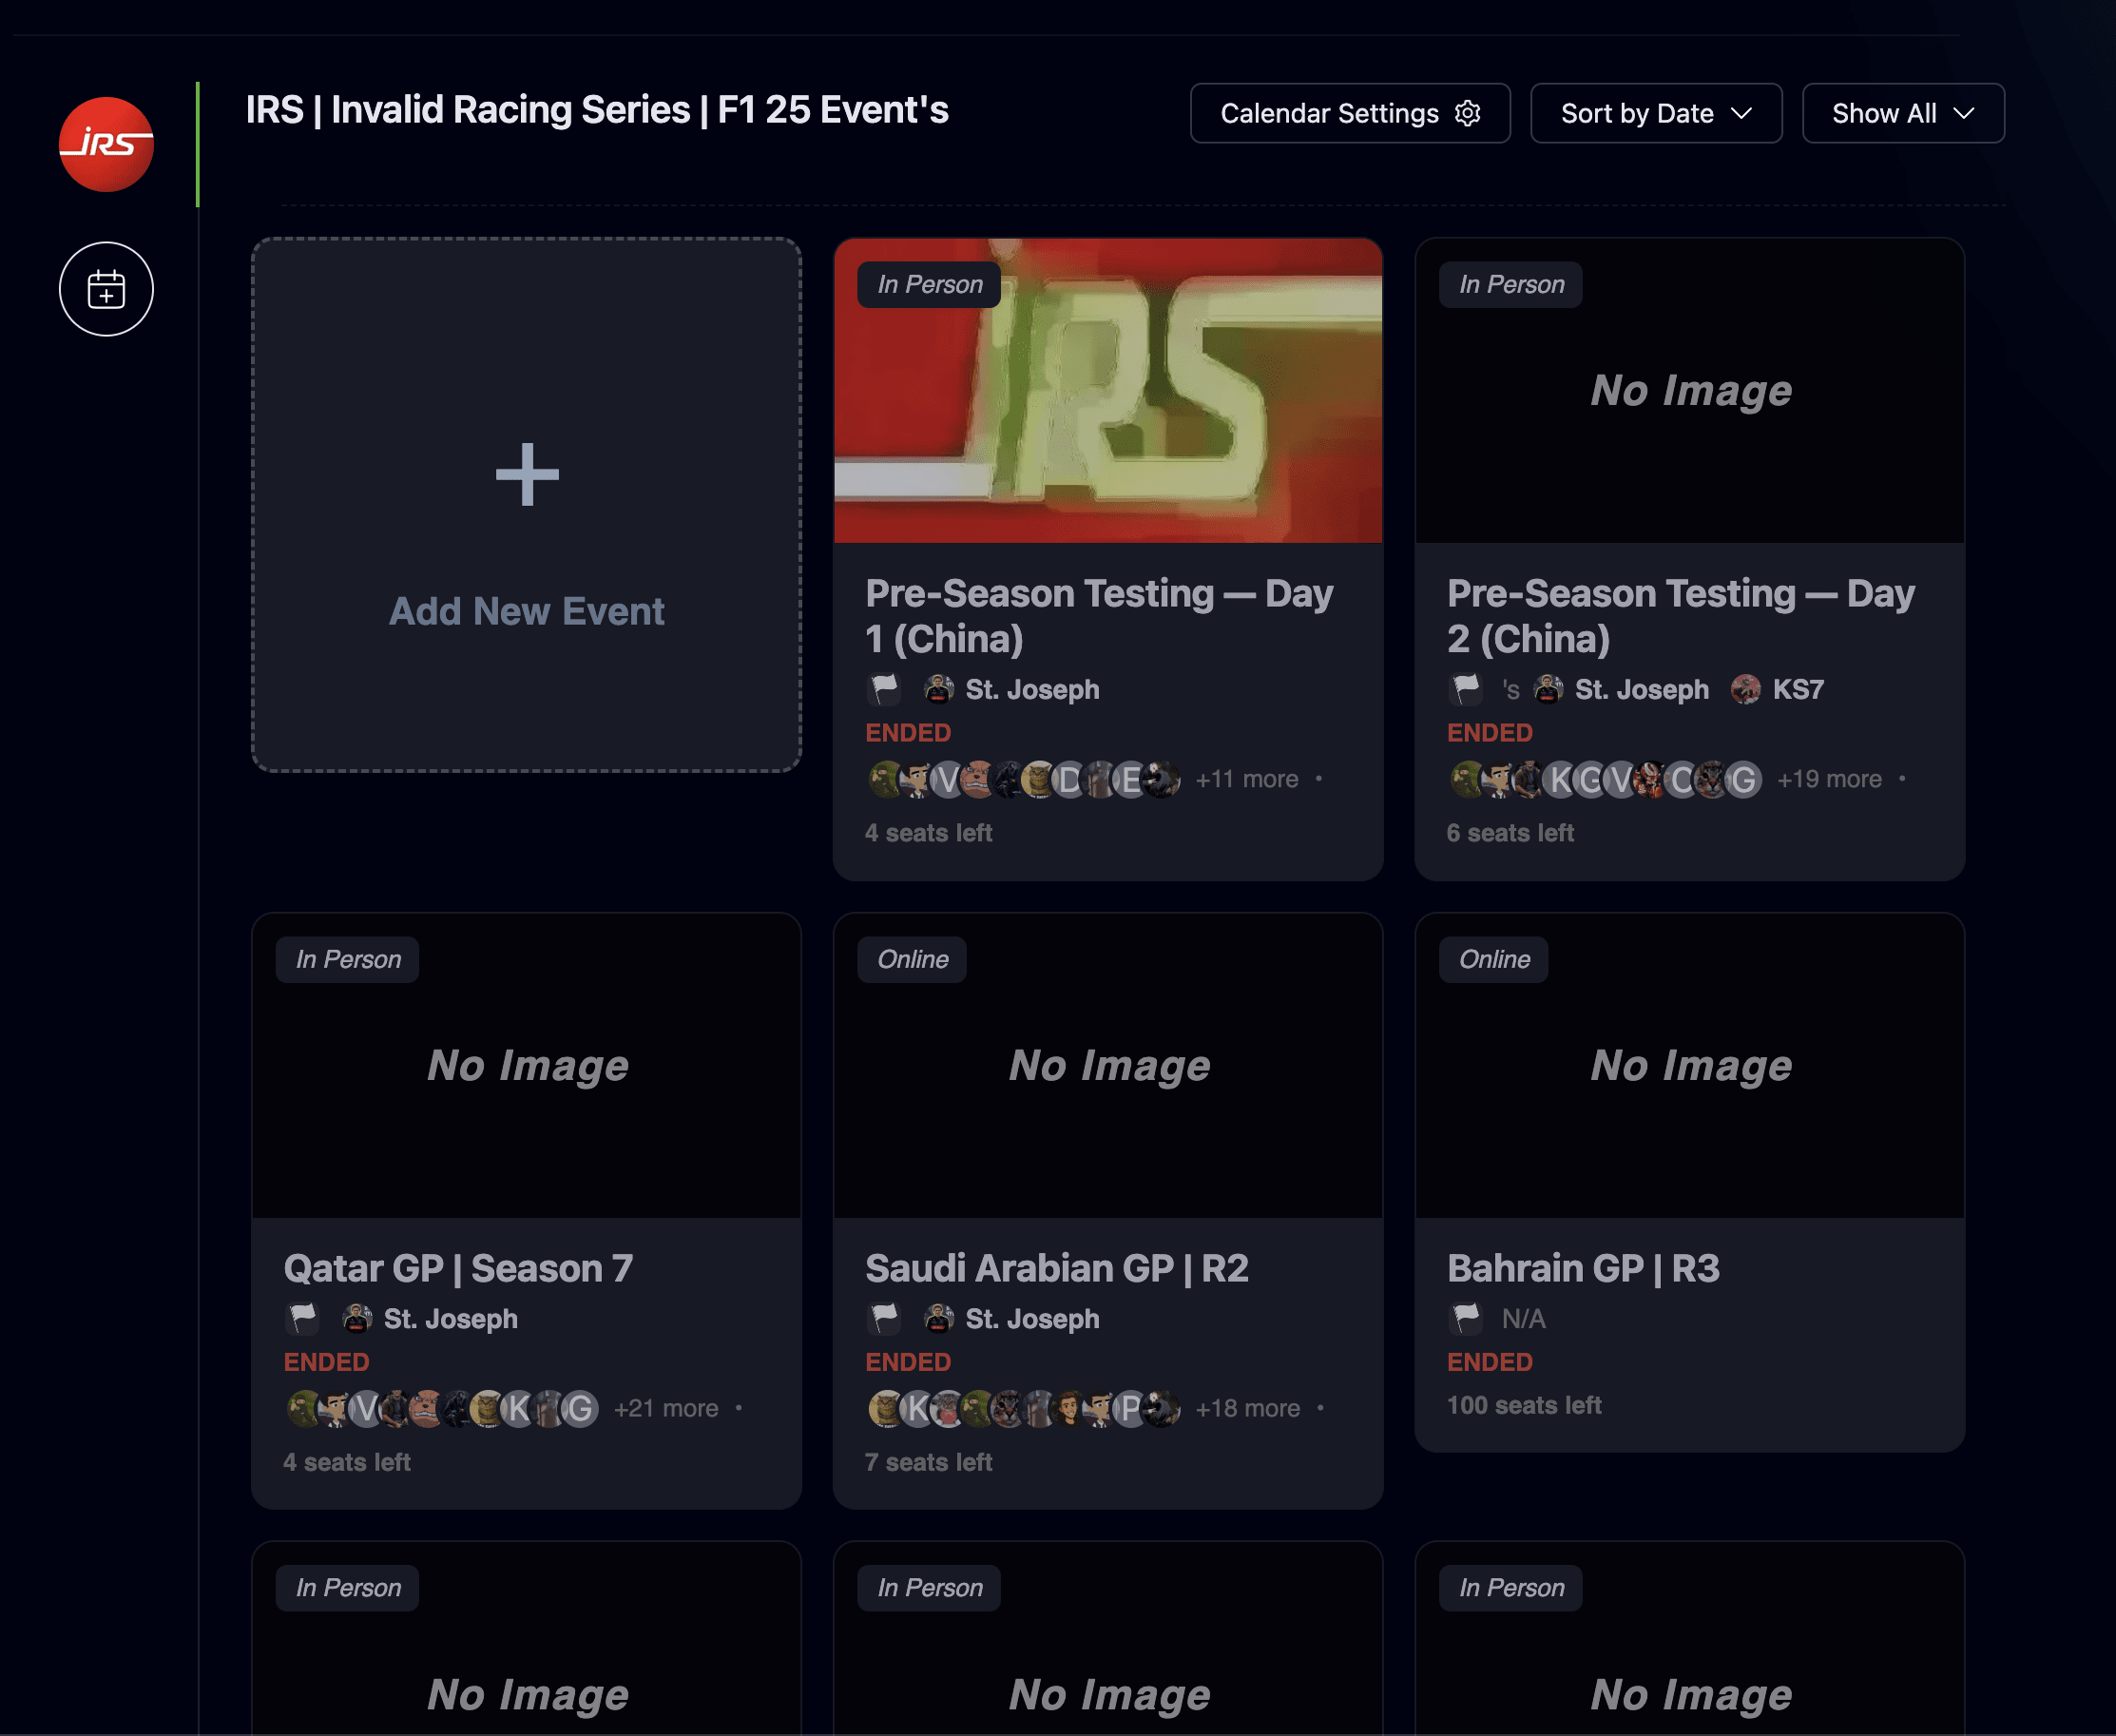Open the add-calendar sidebar icon
This screenshot has width=2116, height=1736.
pyautogui.click(x=106, y=289)
